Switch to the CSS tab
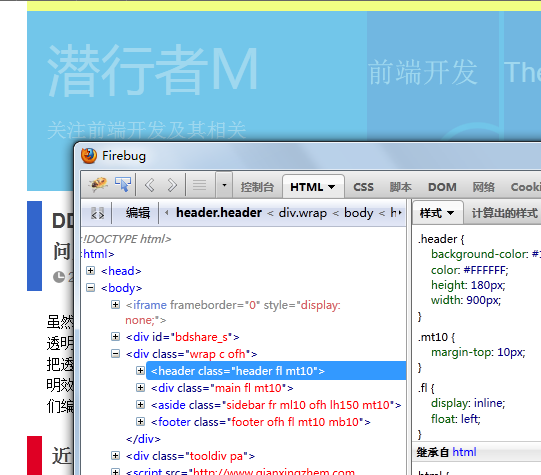 tap(363, 187)
